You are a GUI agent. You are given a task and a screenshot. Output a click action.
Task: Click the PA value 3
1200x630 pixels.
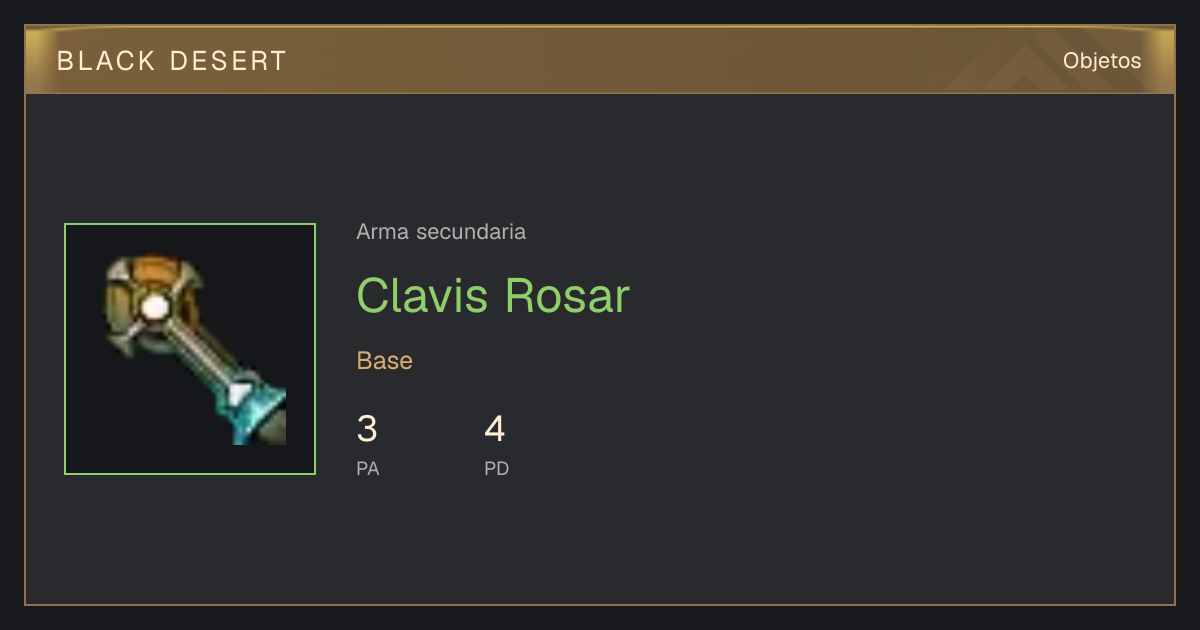pyautogui.click(x=367, y=429)
